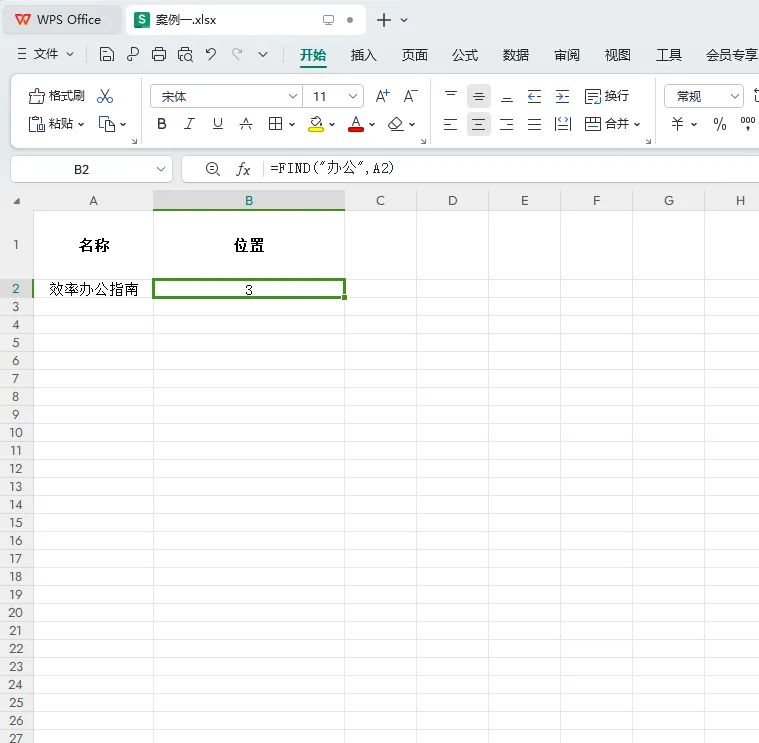Open the Borders dropdown arrow
The width and height of the screenshot is (759, 743).
pyautogui.click(x=292, y=124)
